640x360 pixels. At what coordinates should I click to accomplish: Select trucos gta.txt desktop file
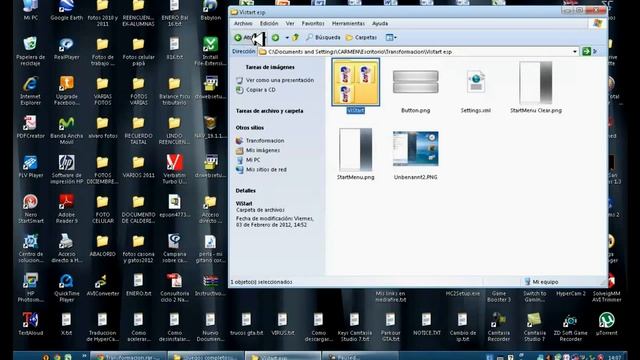246,324
